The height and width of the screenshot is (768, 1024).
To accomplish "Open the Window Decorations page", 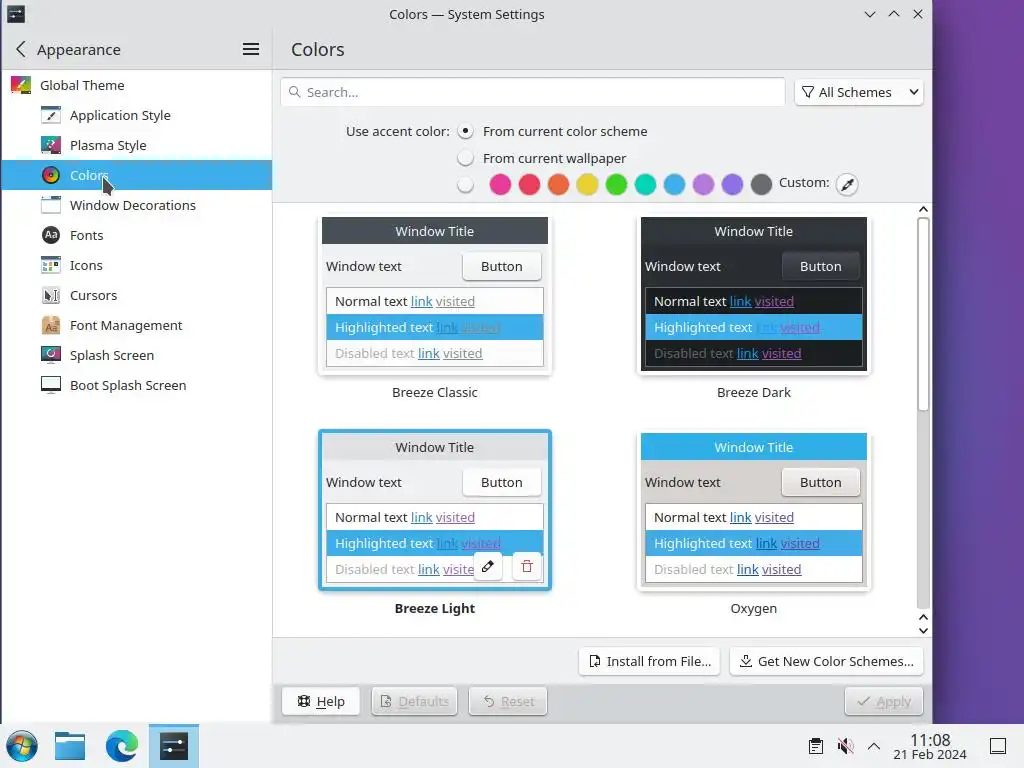I will click(133, 205).
